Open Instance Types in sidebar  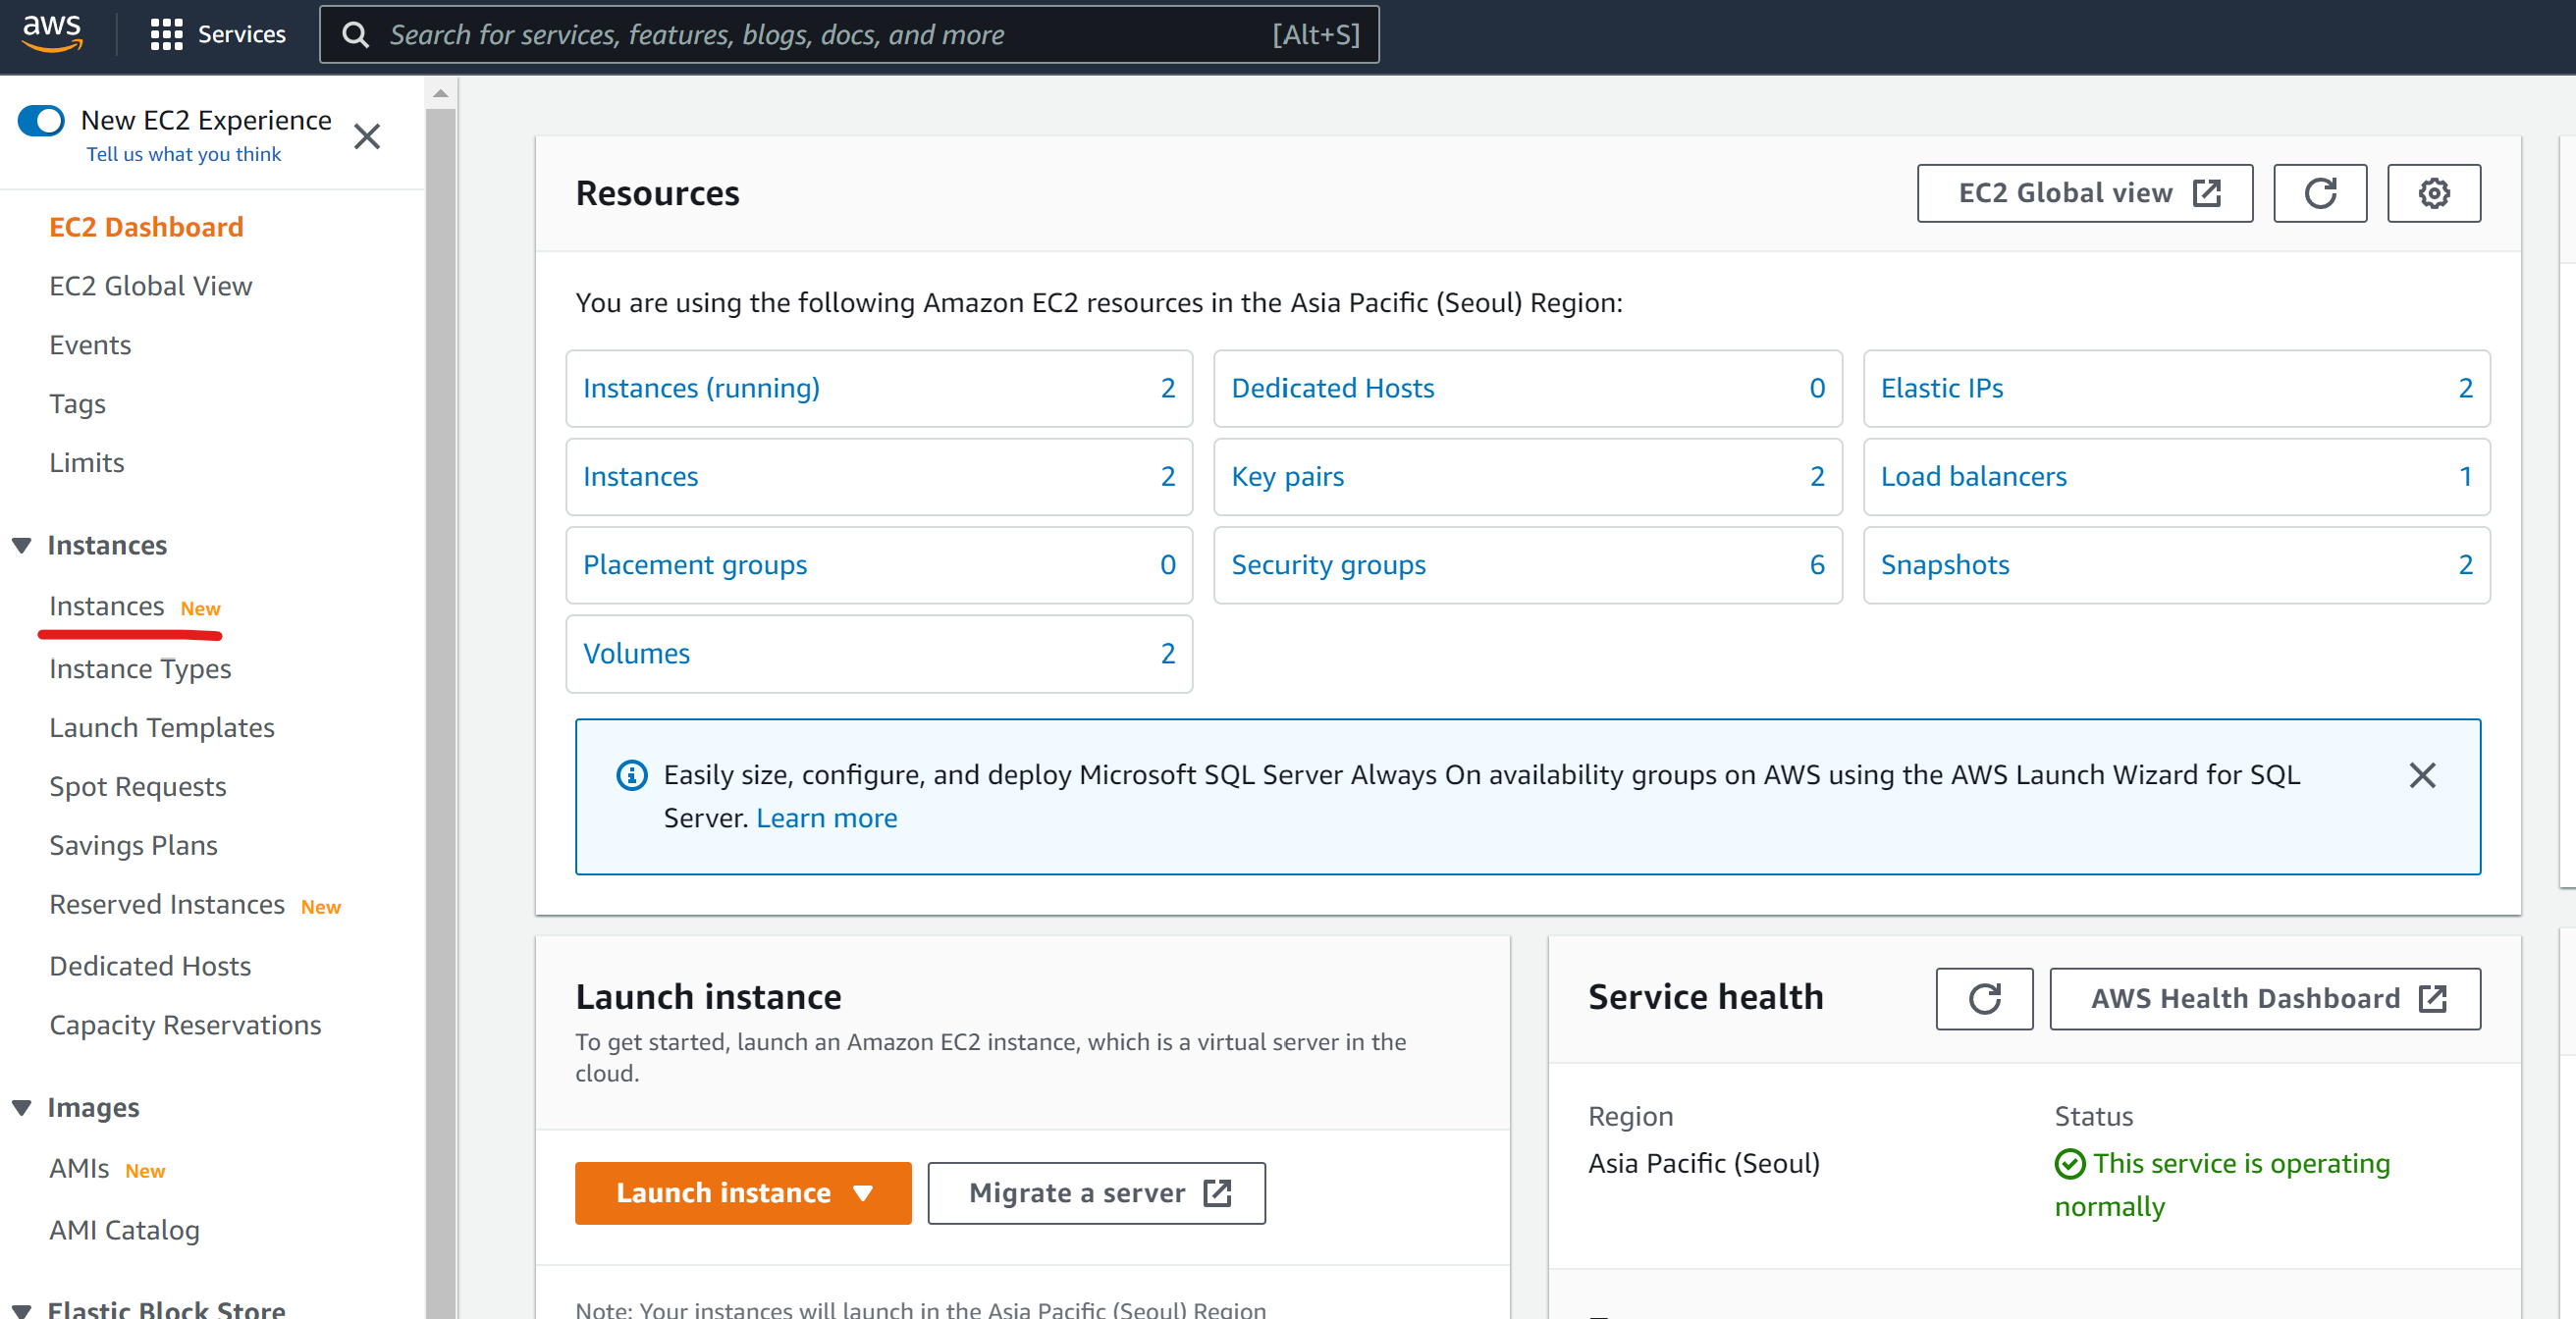140,668
